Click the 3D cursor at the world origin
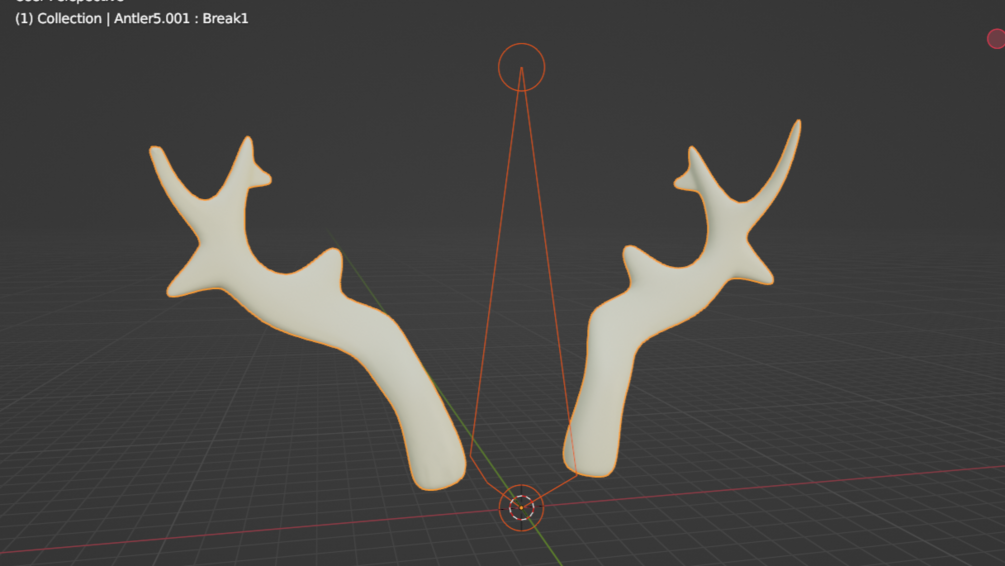1005x566 pixels. (x=521, y=508)
